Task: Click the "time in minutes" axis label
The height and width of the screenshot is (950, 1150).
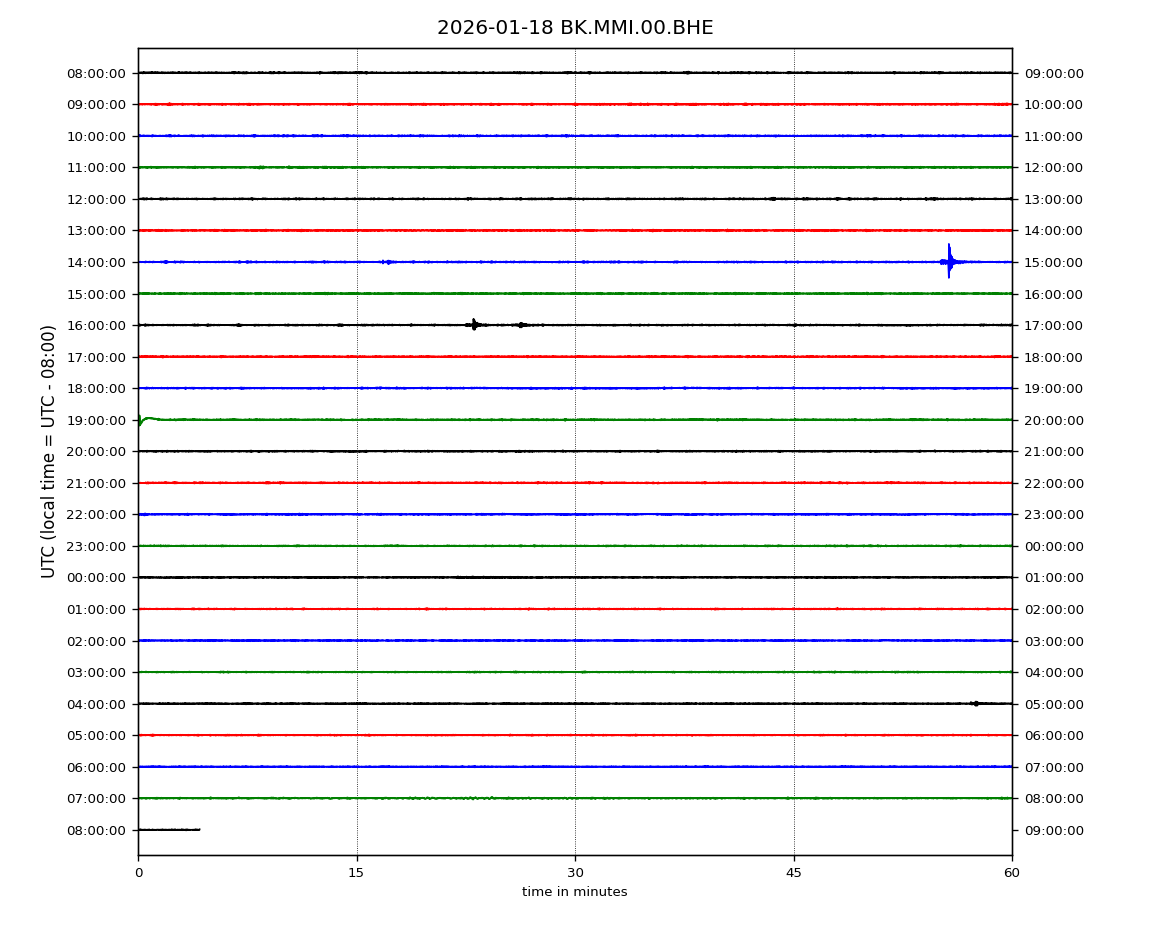Action: [x=575, y=892]
